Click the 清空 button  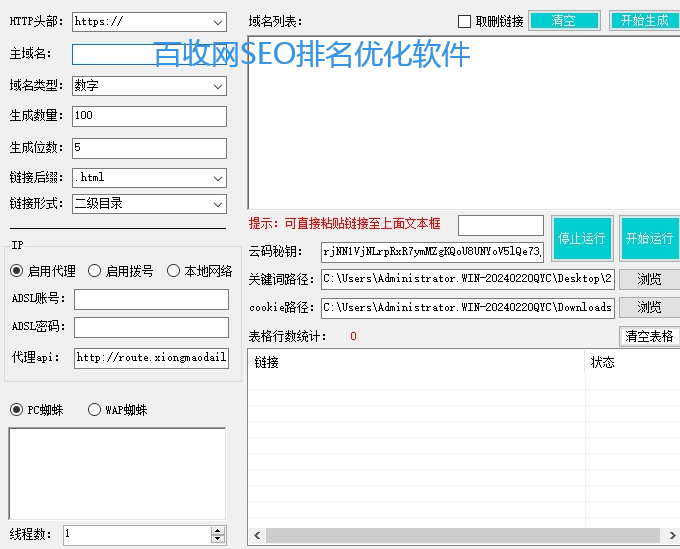pyautogui.click(x=564, y=21)
